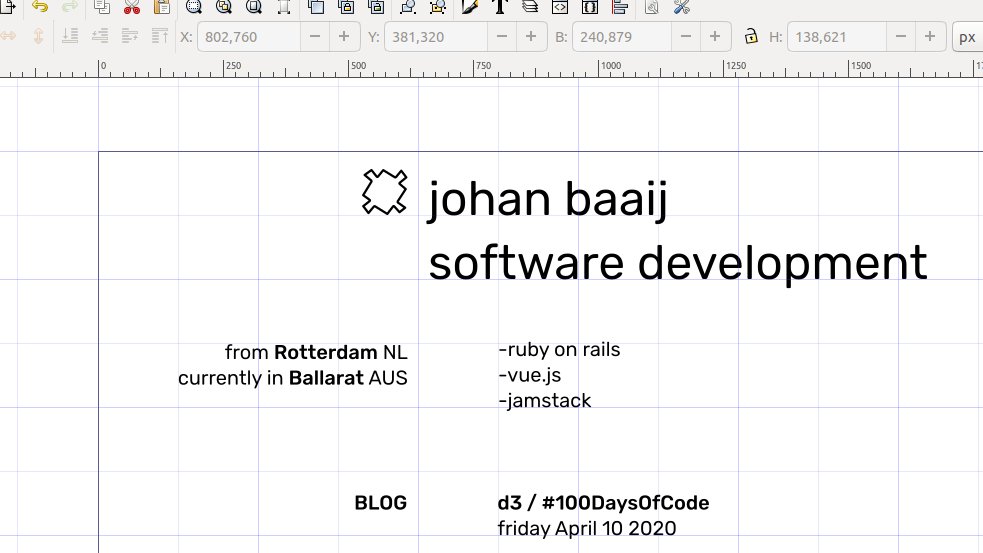
Task: Click the '-jamstack' line
Action: [545, 401]
